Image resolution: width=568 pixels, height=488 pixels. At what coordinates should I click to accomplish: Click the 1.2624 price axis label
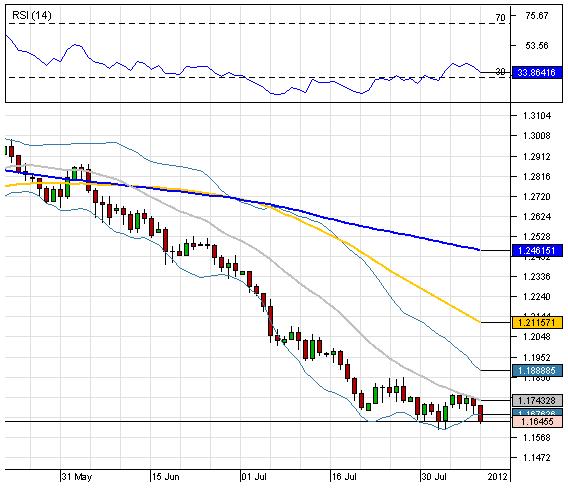click(537, 217)
